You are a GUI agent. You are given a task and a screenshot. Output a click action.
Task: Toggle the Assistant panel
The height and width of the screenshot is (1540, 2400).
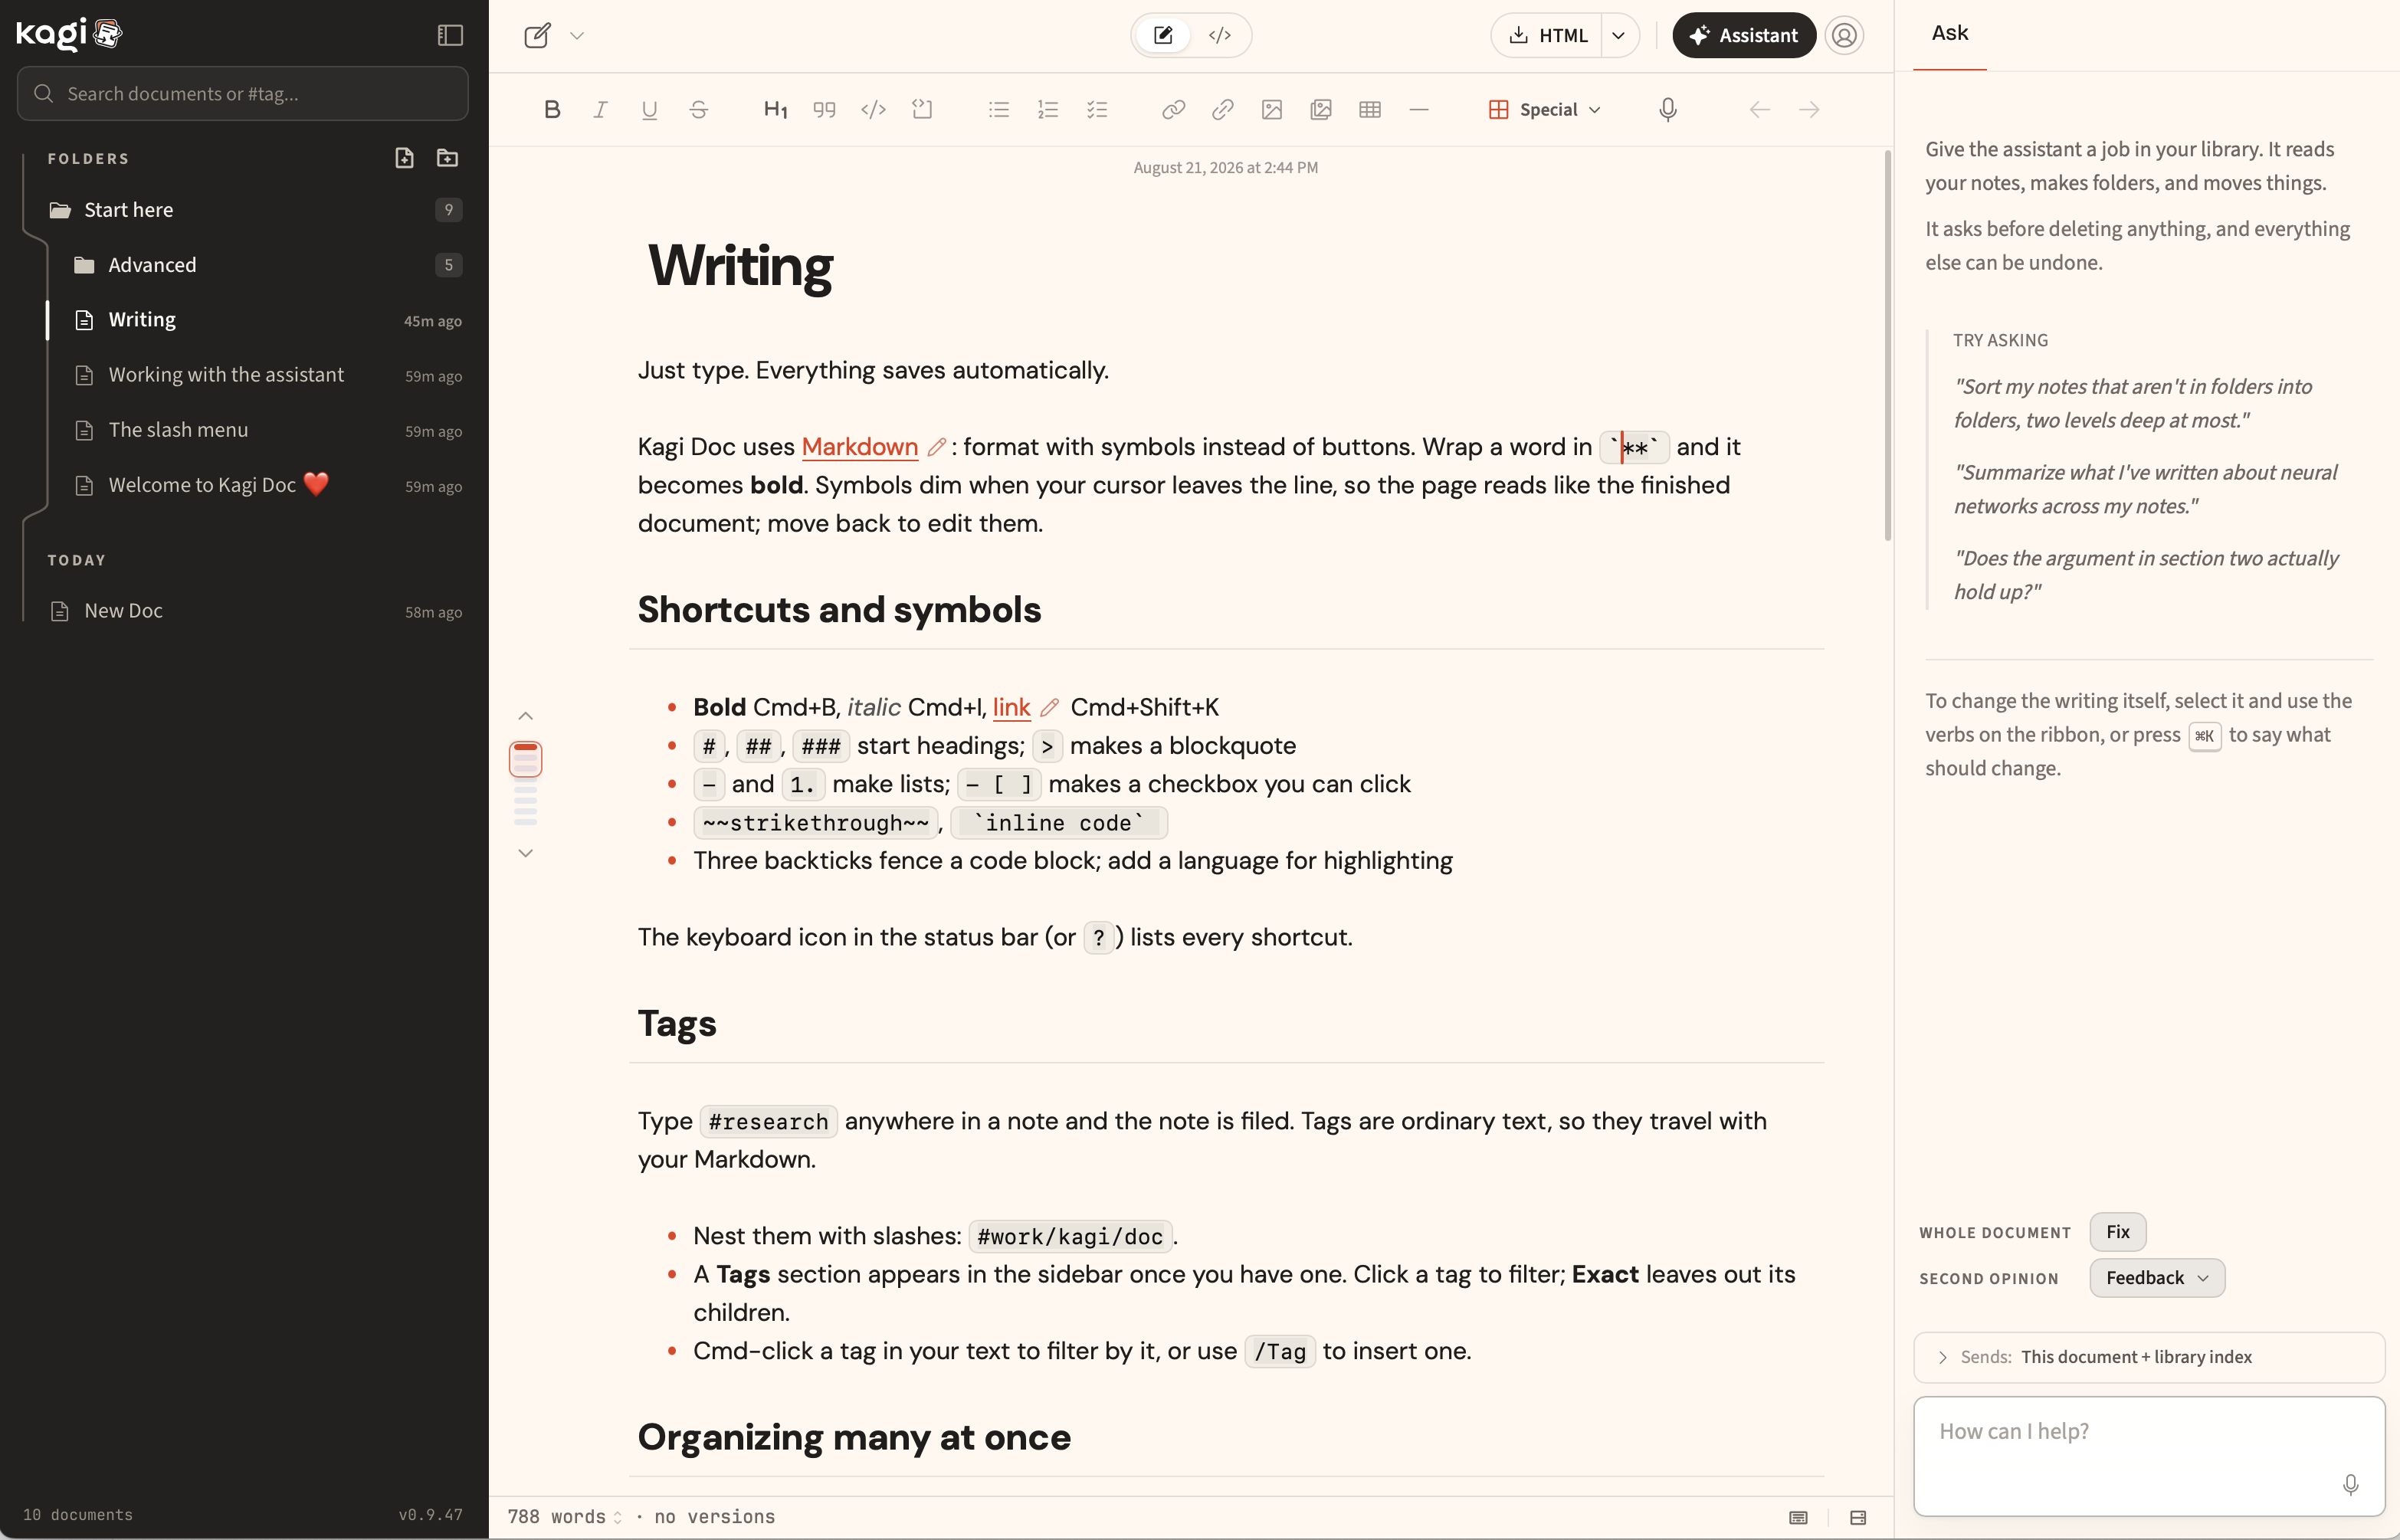tap(1744, 35)
